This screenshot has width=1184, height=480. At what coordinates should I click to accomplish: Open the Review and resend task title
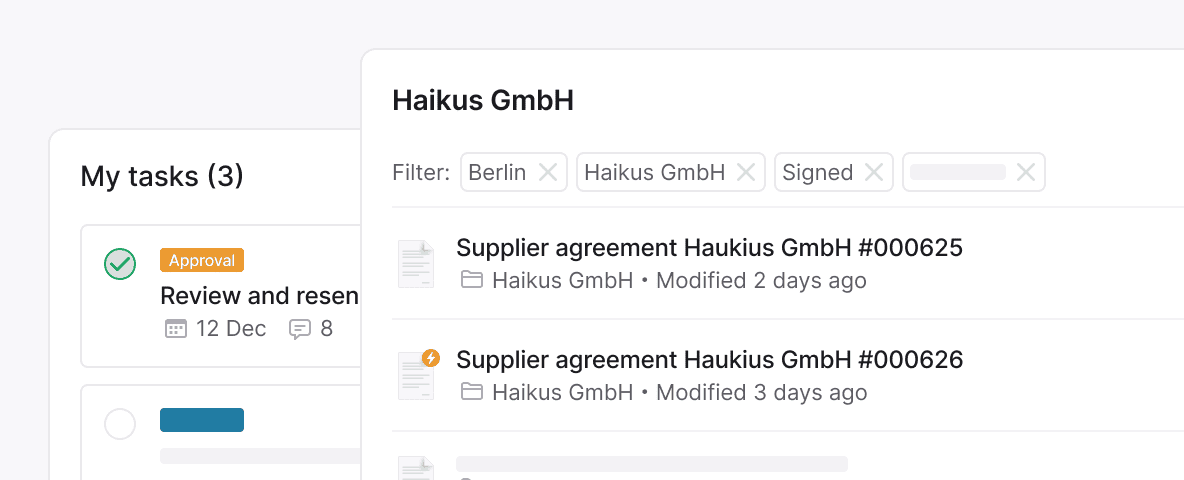pos(259,296)
